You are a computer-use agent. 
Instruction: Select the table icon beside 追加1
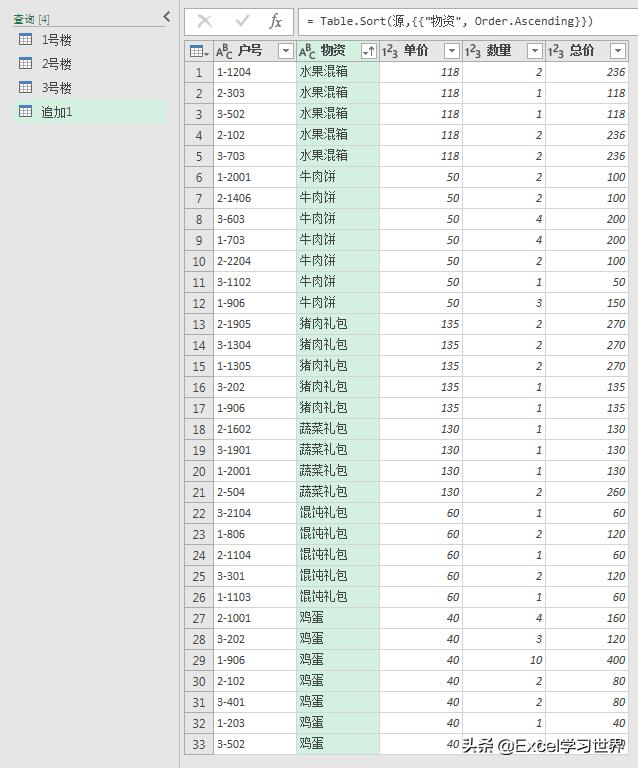coord(25,111)
